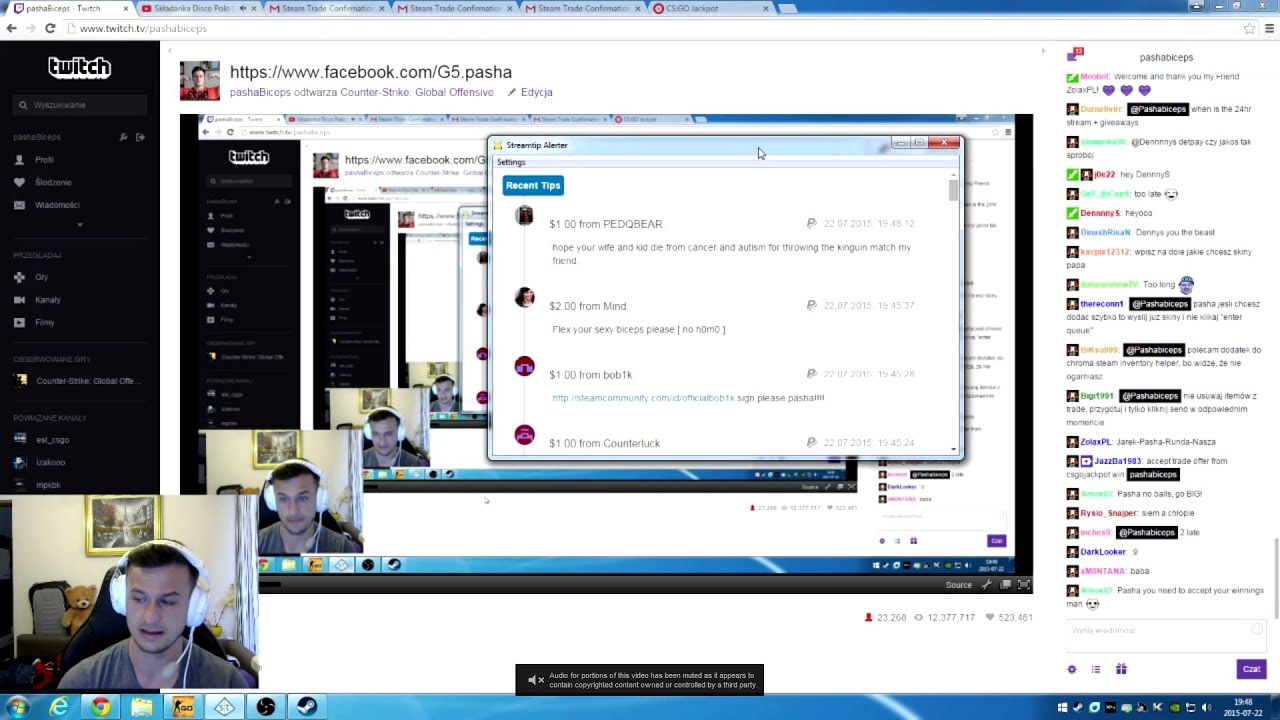Image resolution: width=1280 pixels, height=720 pixels.
Task: Open Settings menu in Streamtip Alerter
Action: [511, 162]
